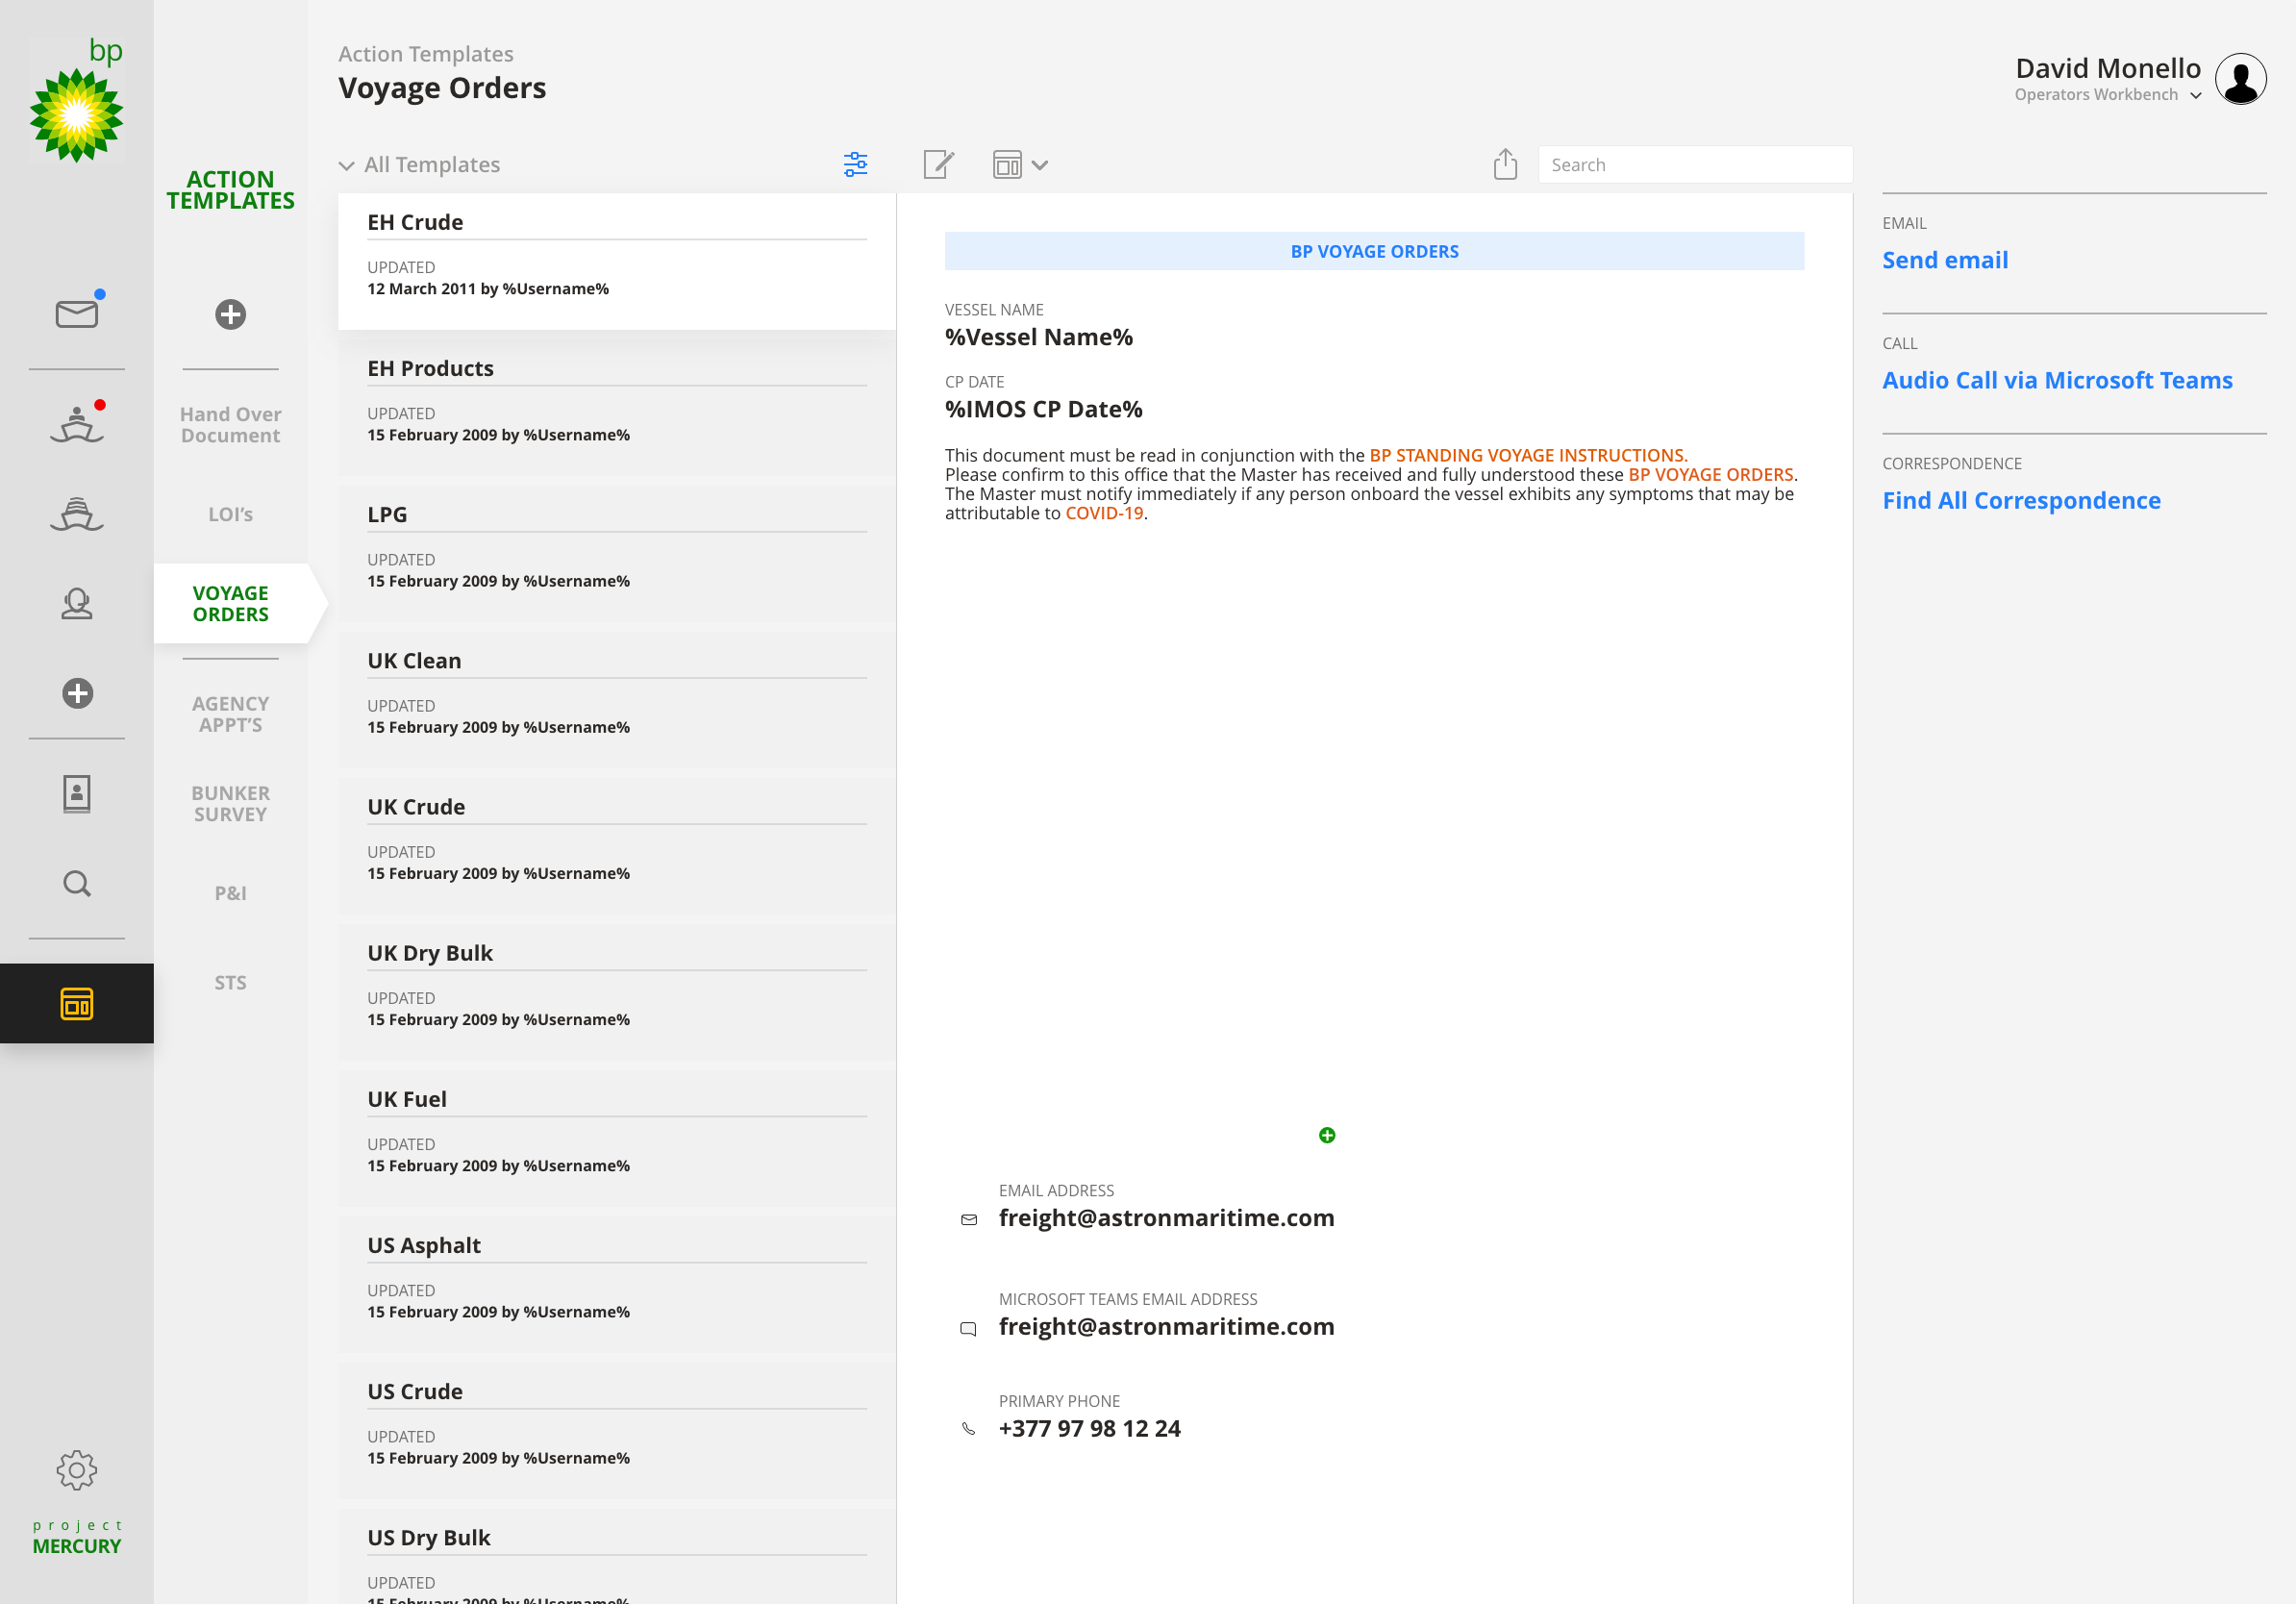
Task: Open Find All Correspondence link
Action: point(2020,500)
